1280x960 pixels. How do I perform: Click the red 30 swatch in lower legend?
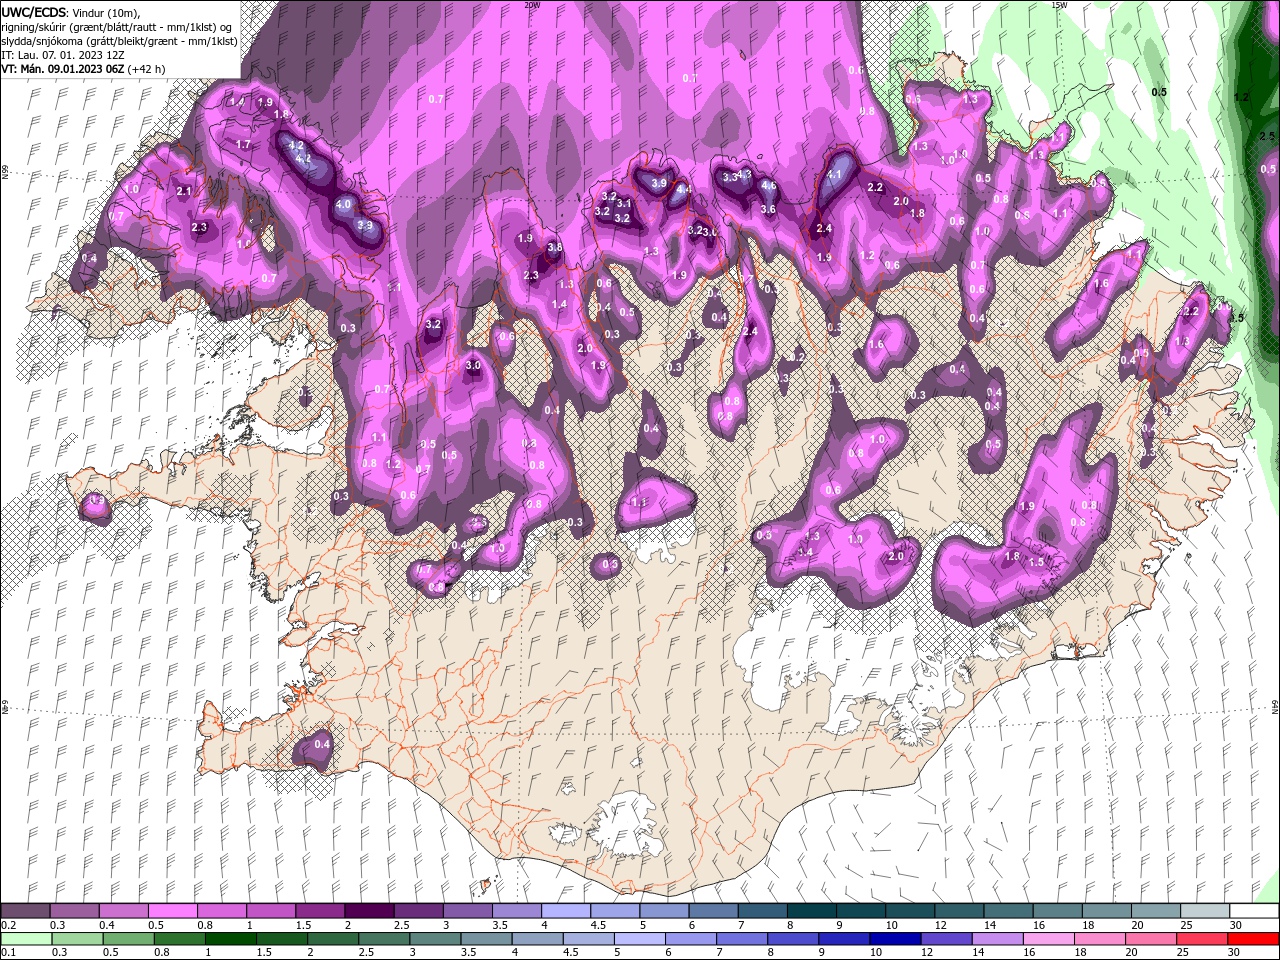1254,939
